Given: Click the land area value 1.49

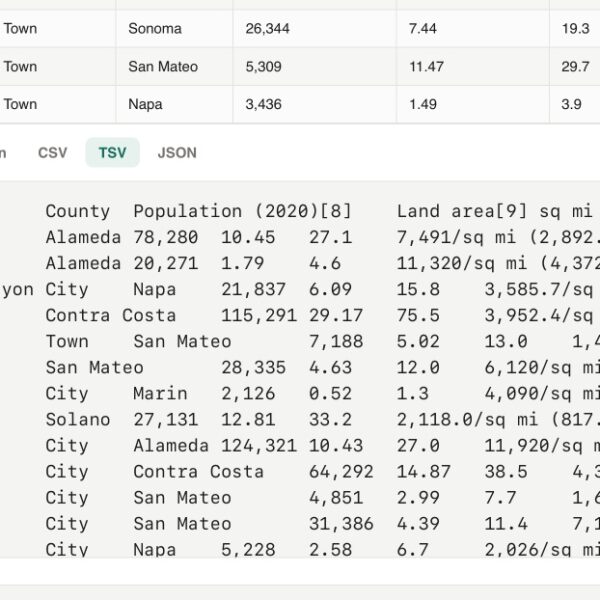Looking at the screenshot, I should point(473,104).
